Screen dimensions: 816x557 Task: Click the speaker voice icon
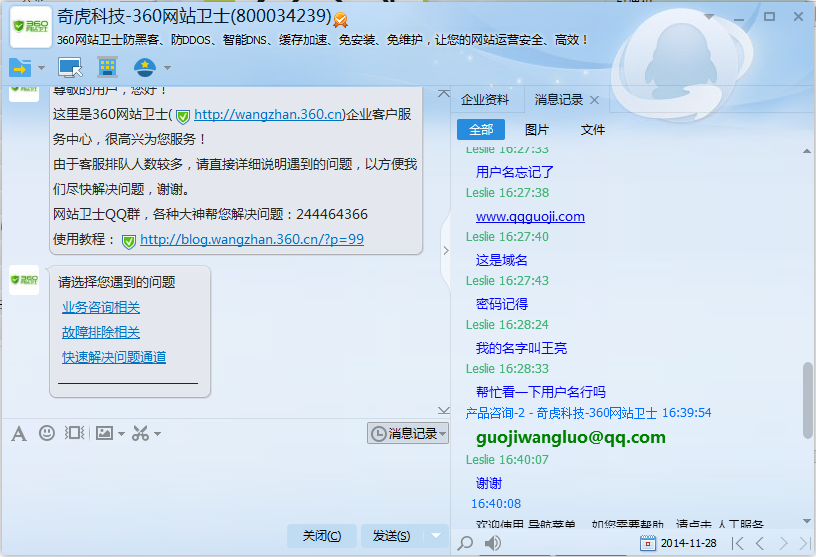pyautogui.click(x=492, y=543)
